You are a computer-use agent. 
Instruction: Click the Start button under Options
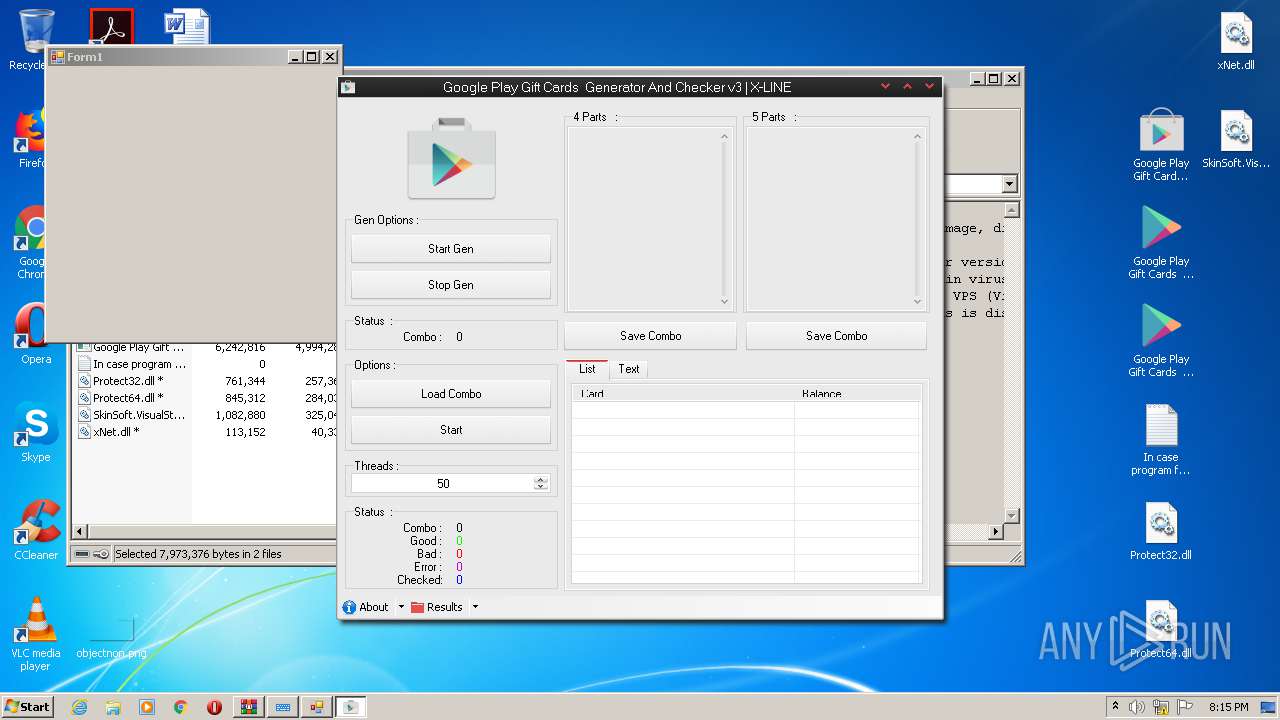pyautogui.click(x=451, y=430)
